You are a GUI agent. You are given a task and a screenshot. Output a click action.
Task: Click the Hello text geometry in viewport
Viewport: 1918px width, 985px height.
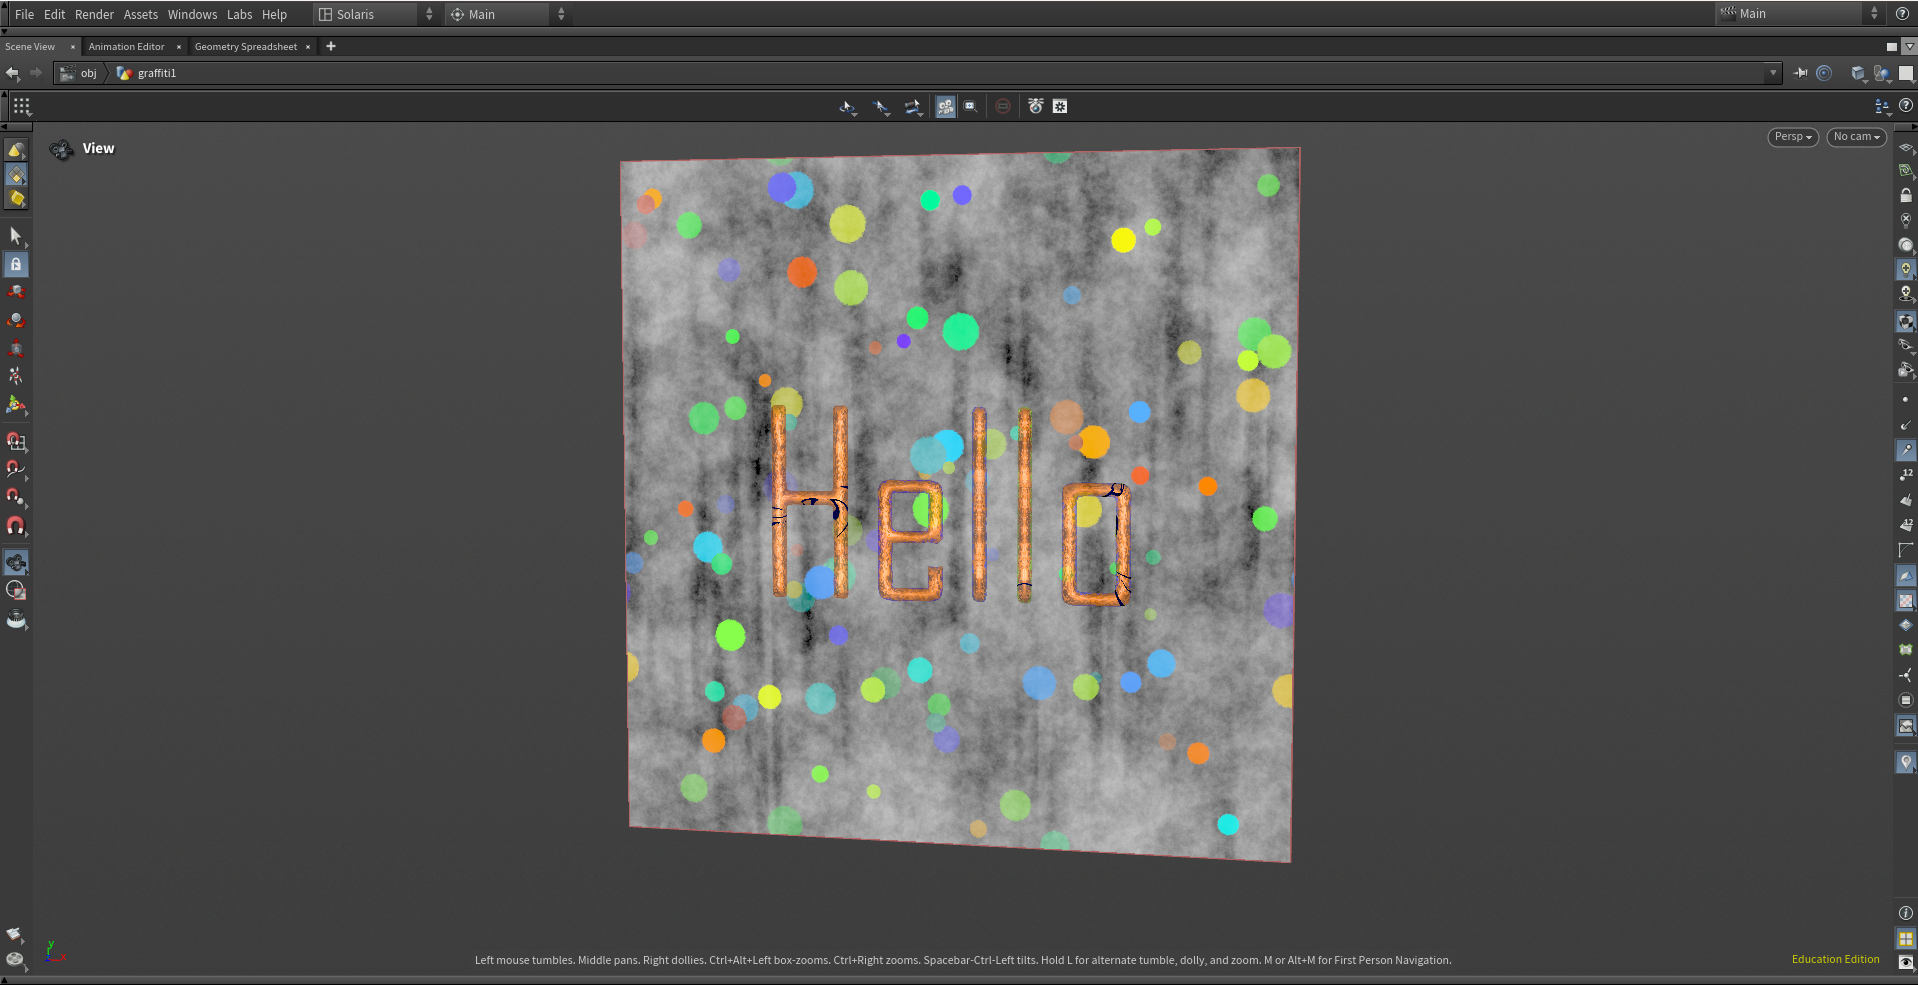pyautogui.click(x=951, y=504)
